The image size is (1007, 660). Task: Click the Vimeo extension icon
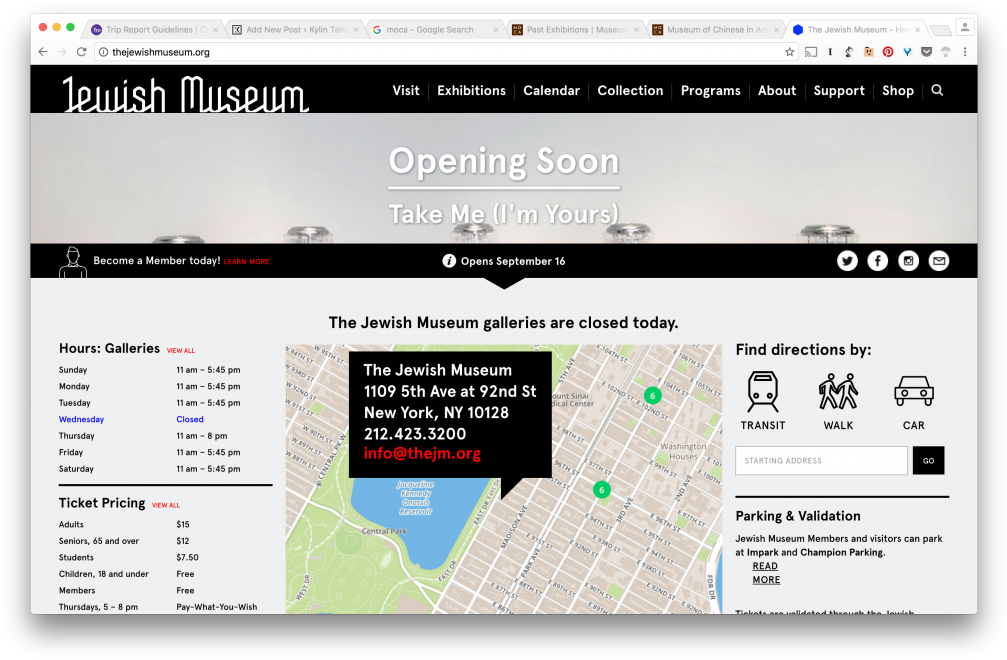(907, 52)
